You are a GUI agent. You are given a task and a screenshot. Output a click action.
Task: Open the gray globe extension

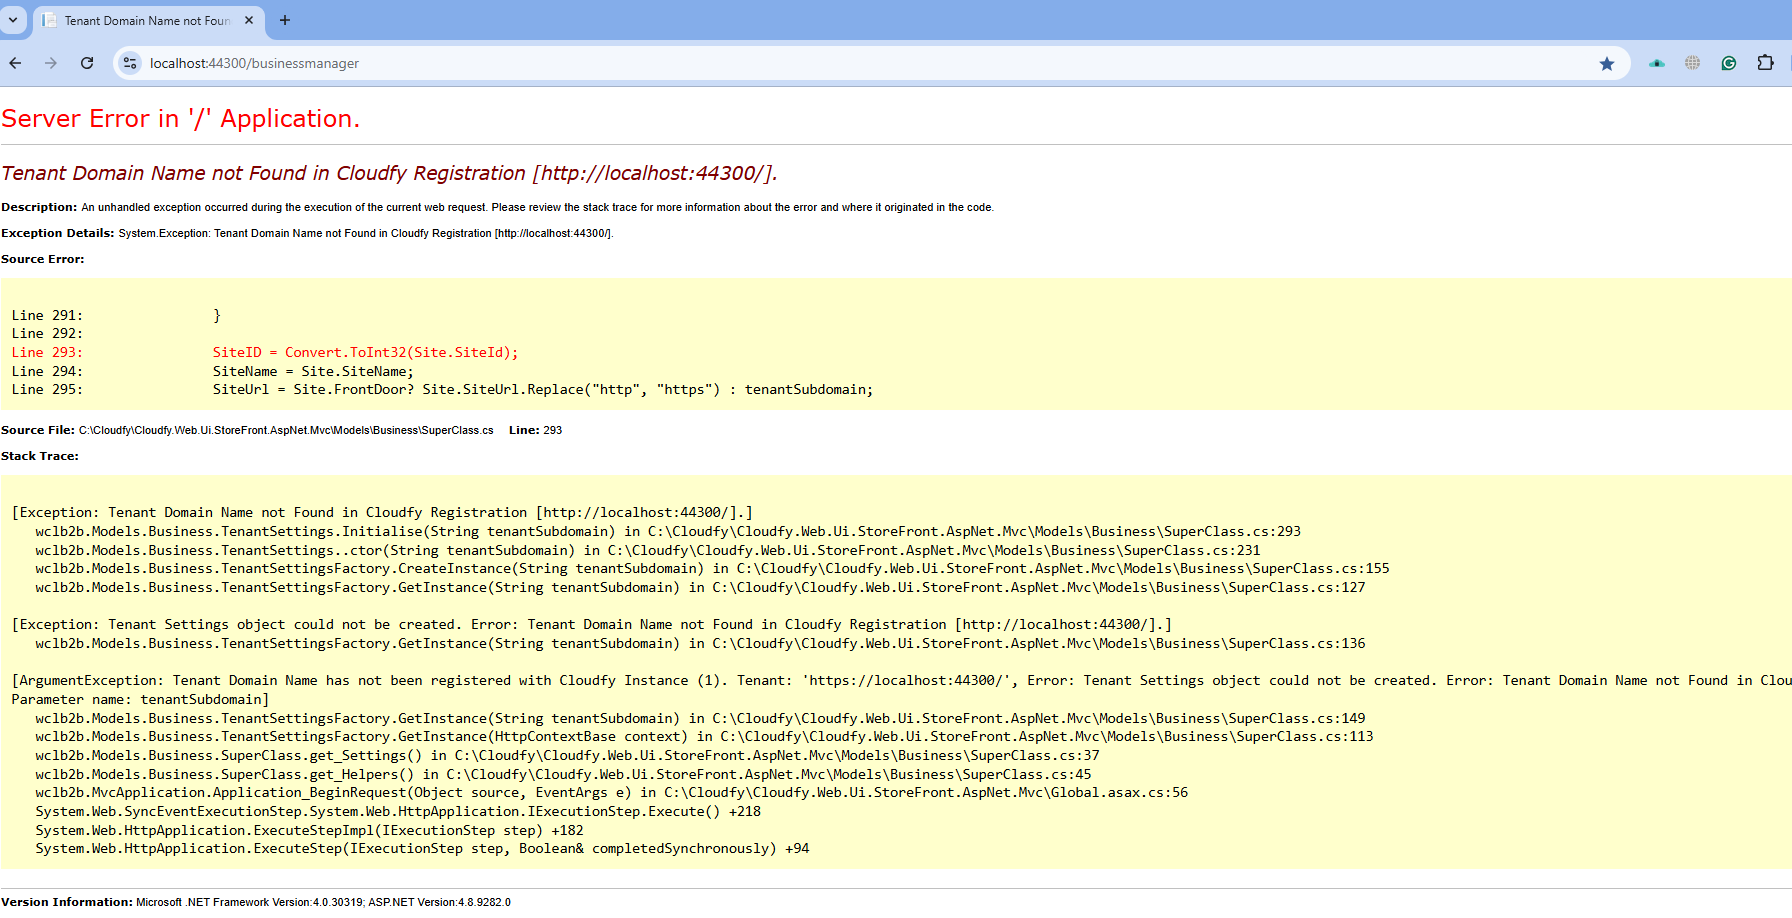[1692, 63]
